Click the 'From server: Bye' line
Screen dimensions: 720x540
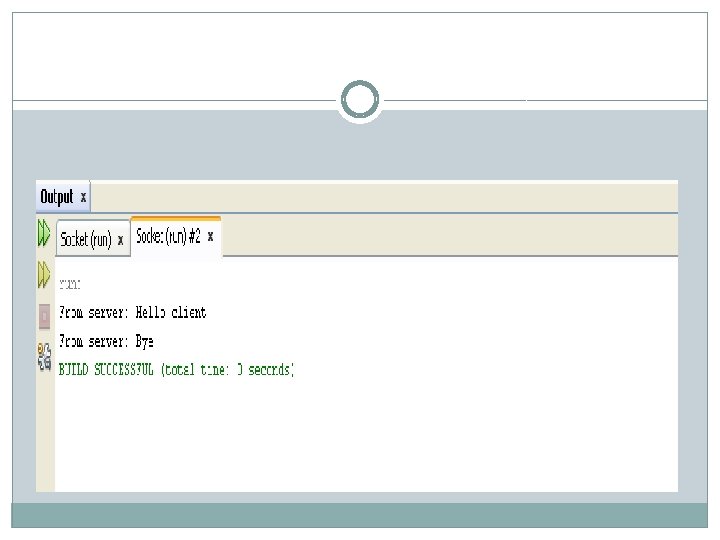click(x=106, y=342)
